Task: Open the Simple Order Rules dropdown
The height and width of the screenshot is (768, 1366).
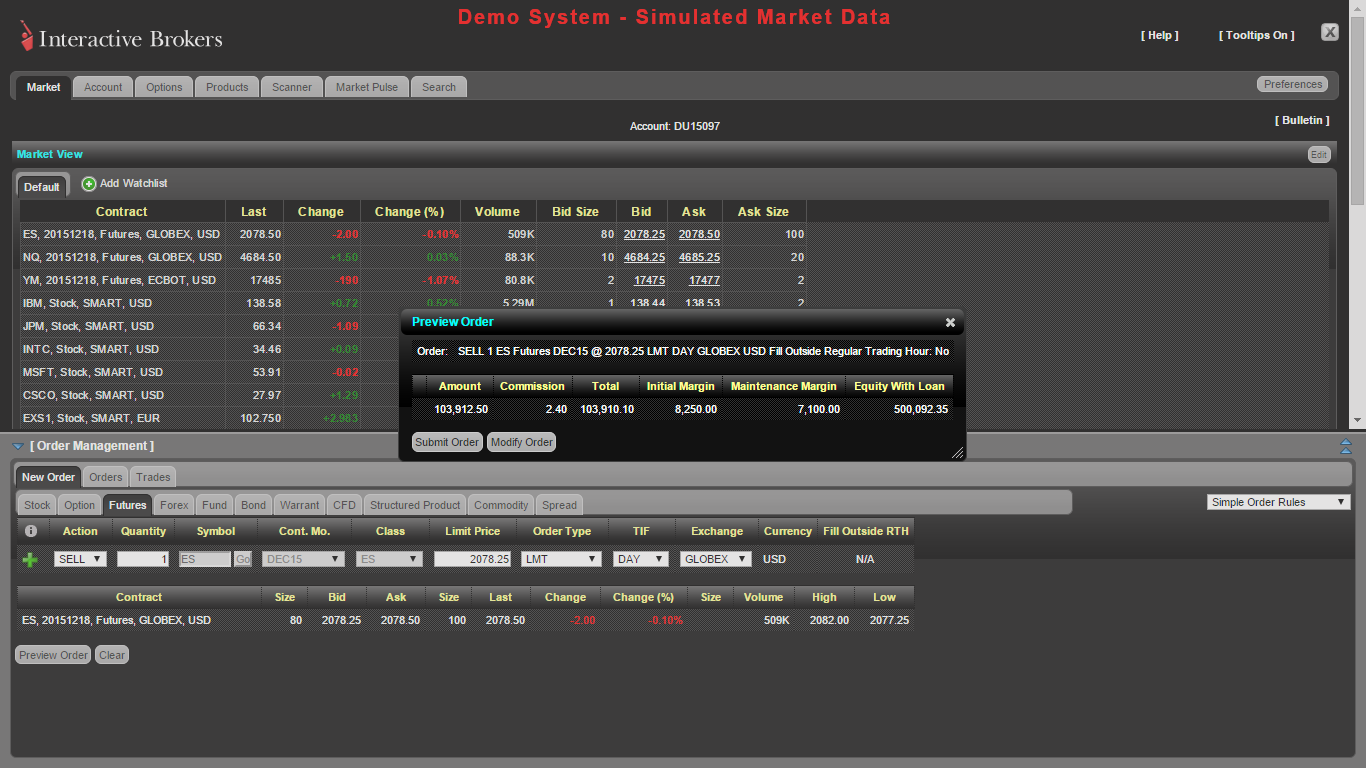Action: tap(1279, 502)
